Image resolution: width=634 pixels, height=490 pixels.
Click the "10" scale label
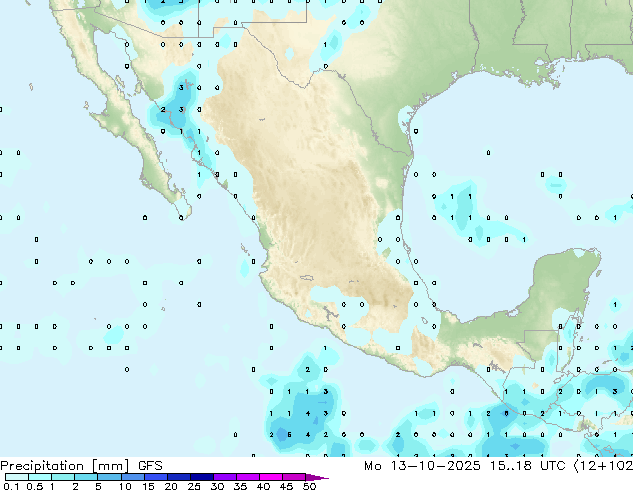point(125,486)
